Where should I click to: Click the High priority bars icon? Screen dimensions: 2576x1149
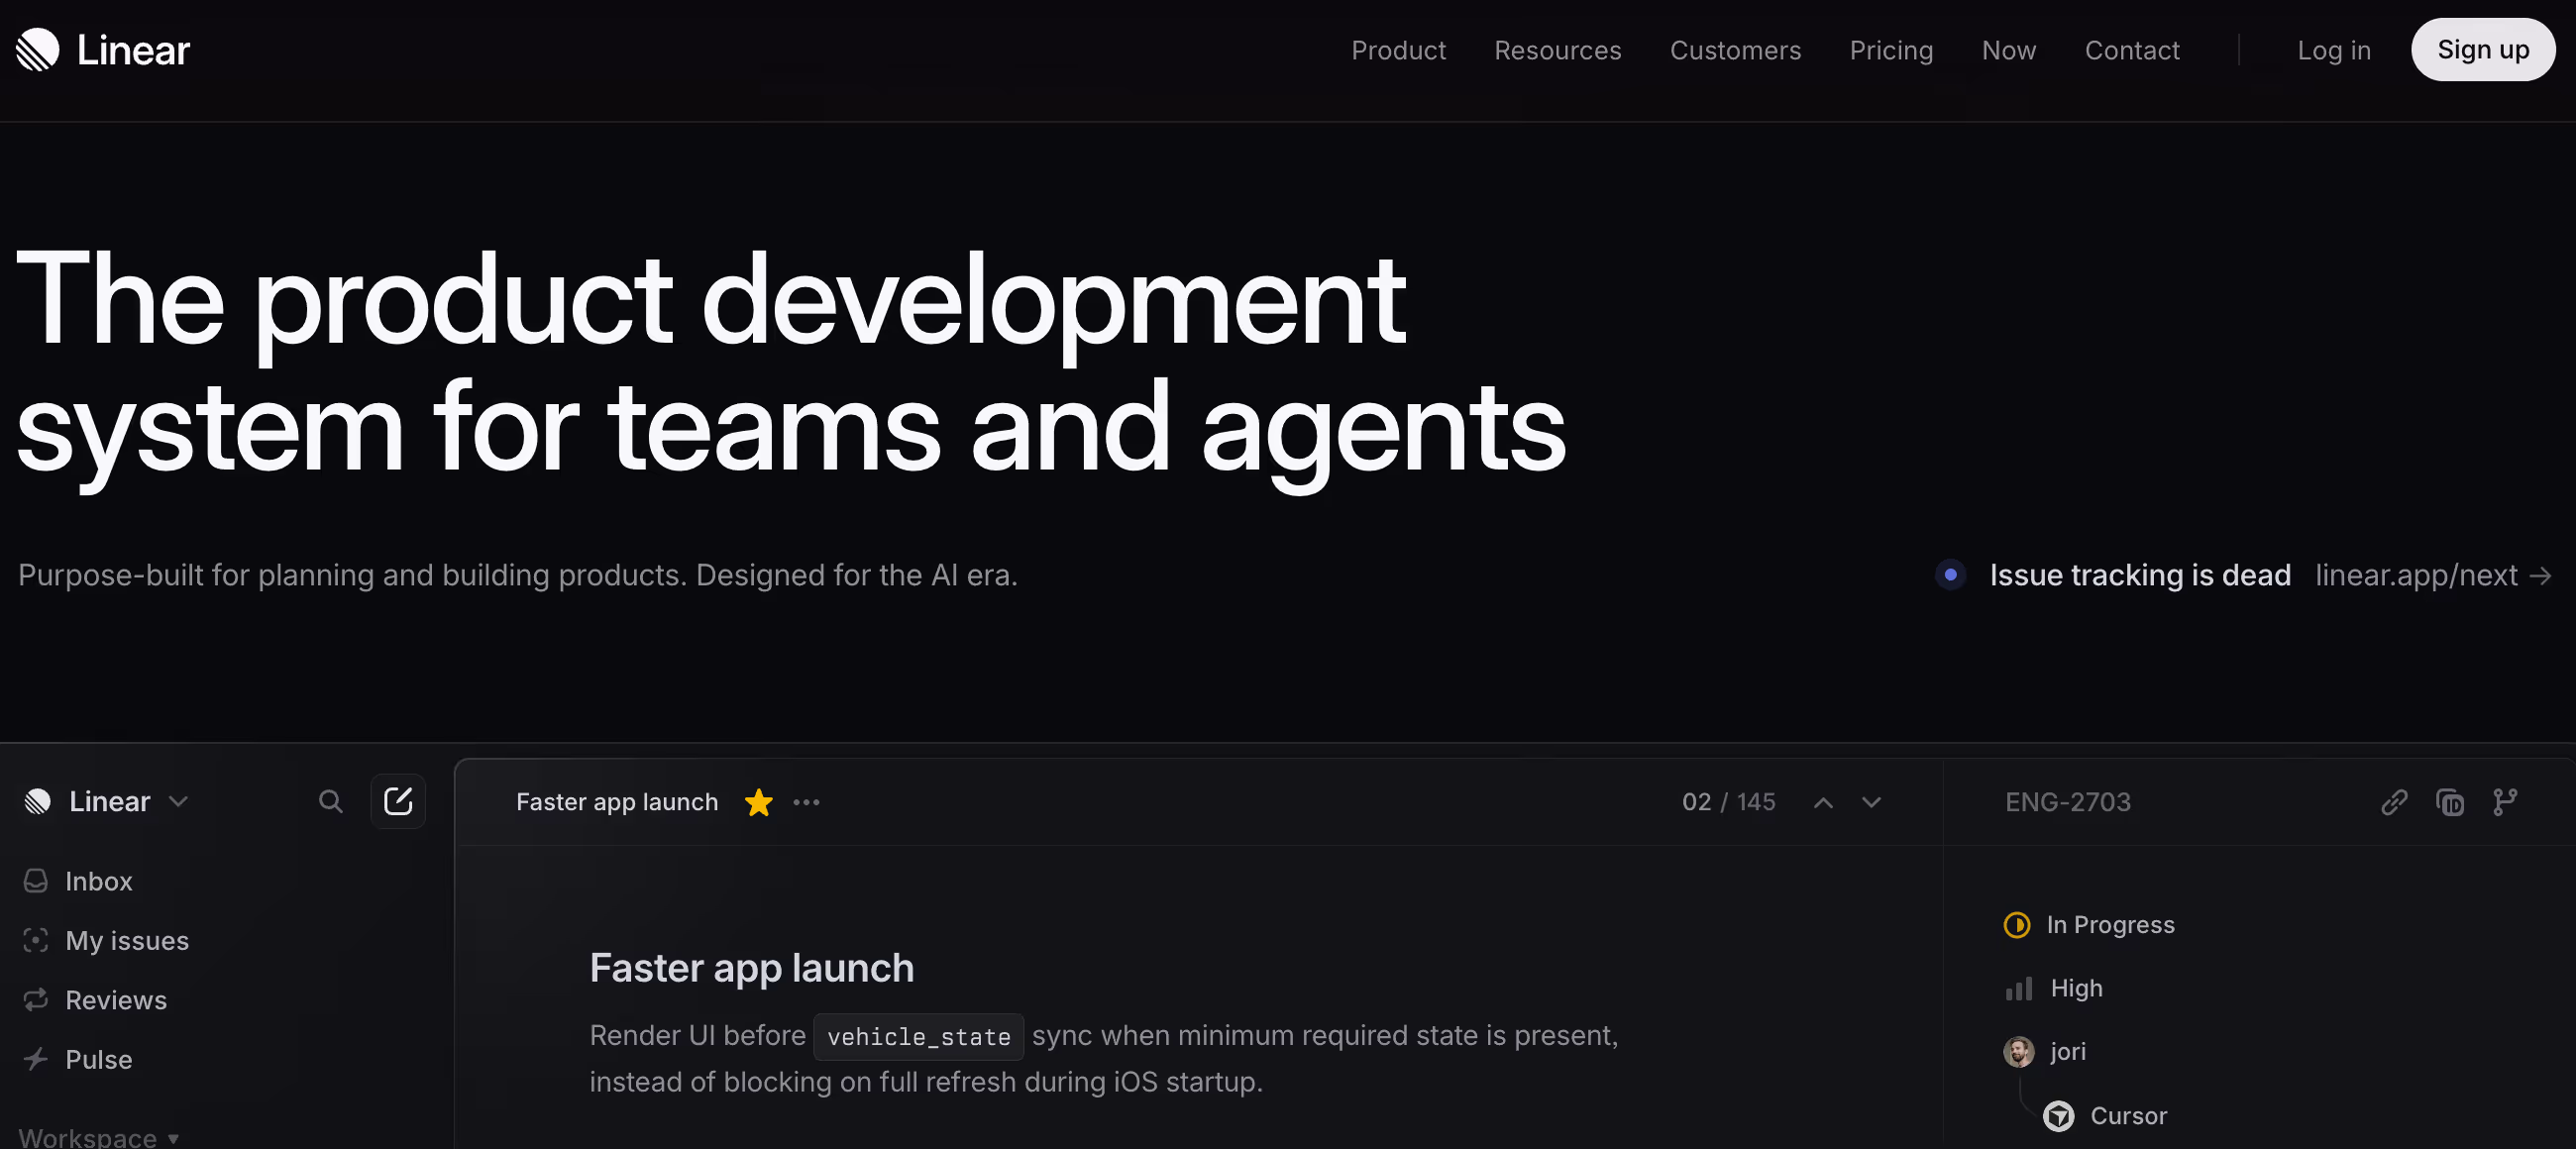tap(2018, 988)
